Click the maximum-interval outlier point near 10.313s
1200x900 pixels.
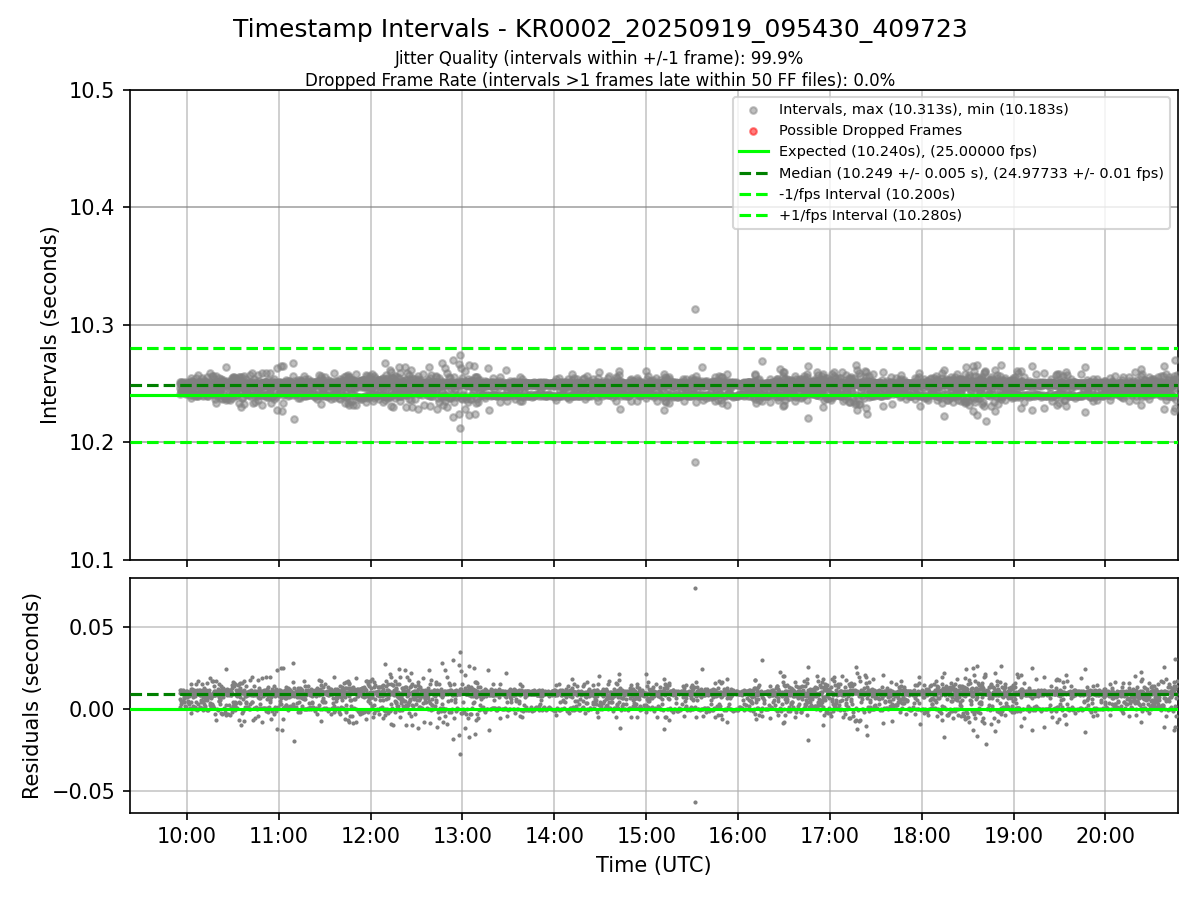[695, 309]
